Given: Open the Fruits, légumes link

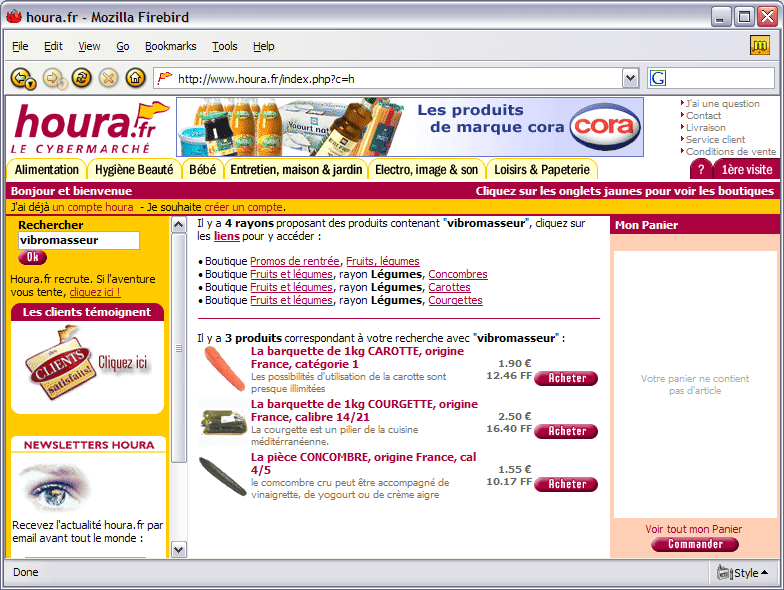Looking at the screenshot, I should (x=382, y=261).
